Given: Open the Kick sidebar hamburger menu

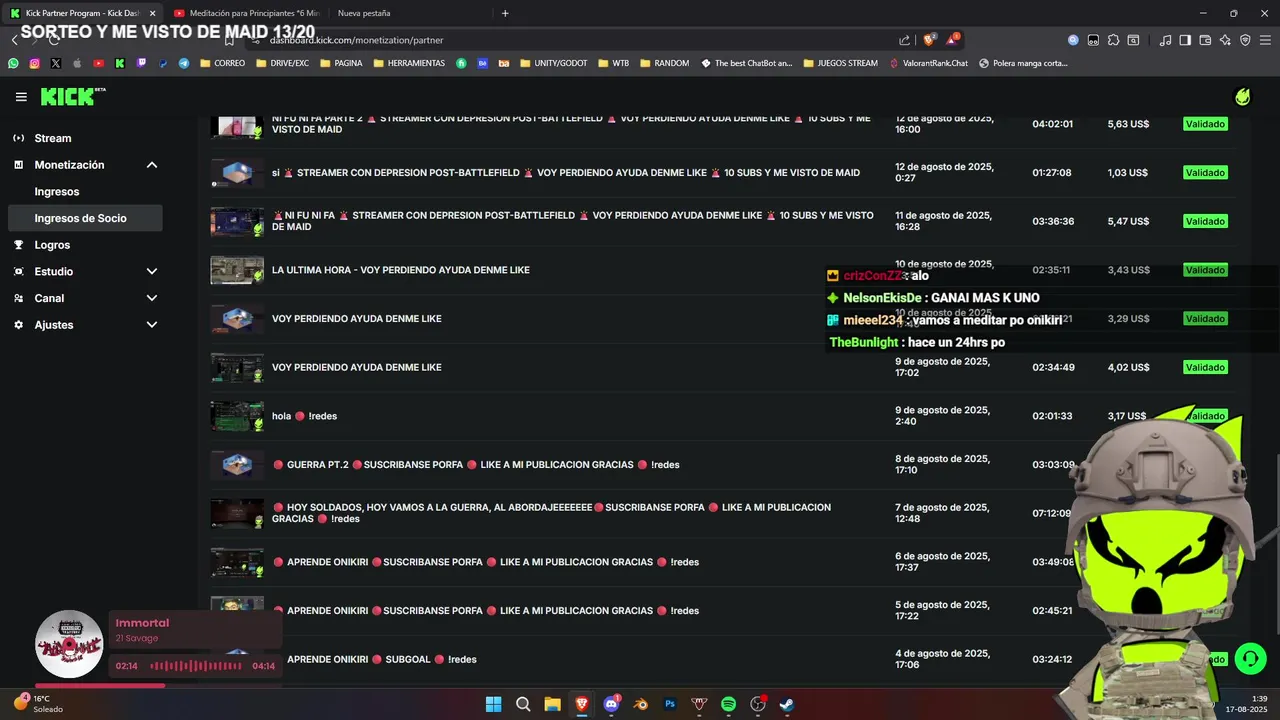Looking at the screenshot, I should click(21, 97).
